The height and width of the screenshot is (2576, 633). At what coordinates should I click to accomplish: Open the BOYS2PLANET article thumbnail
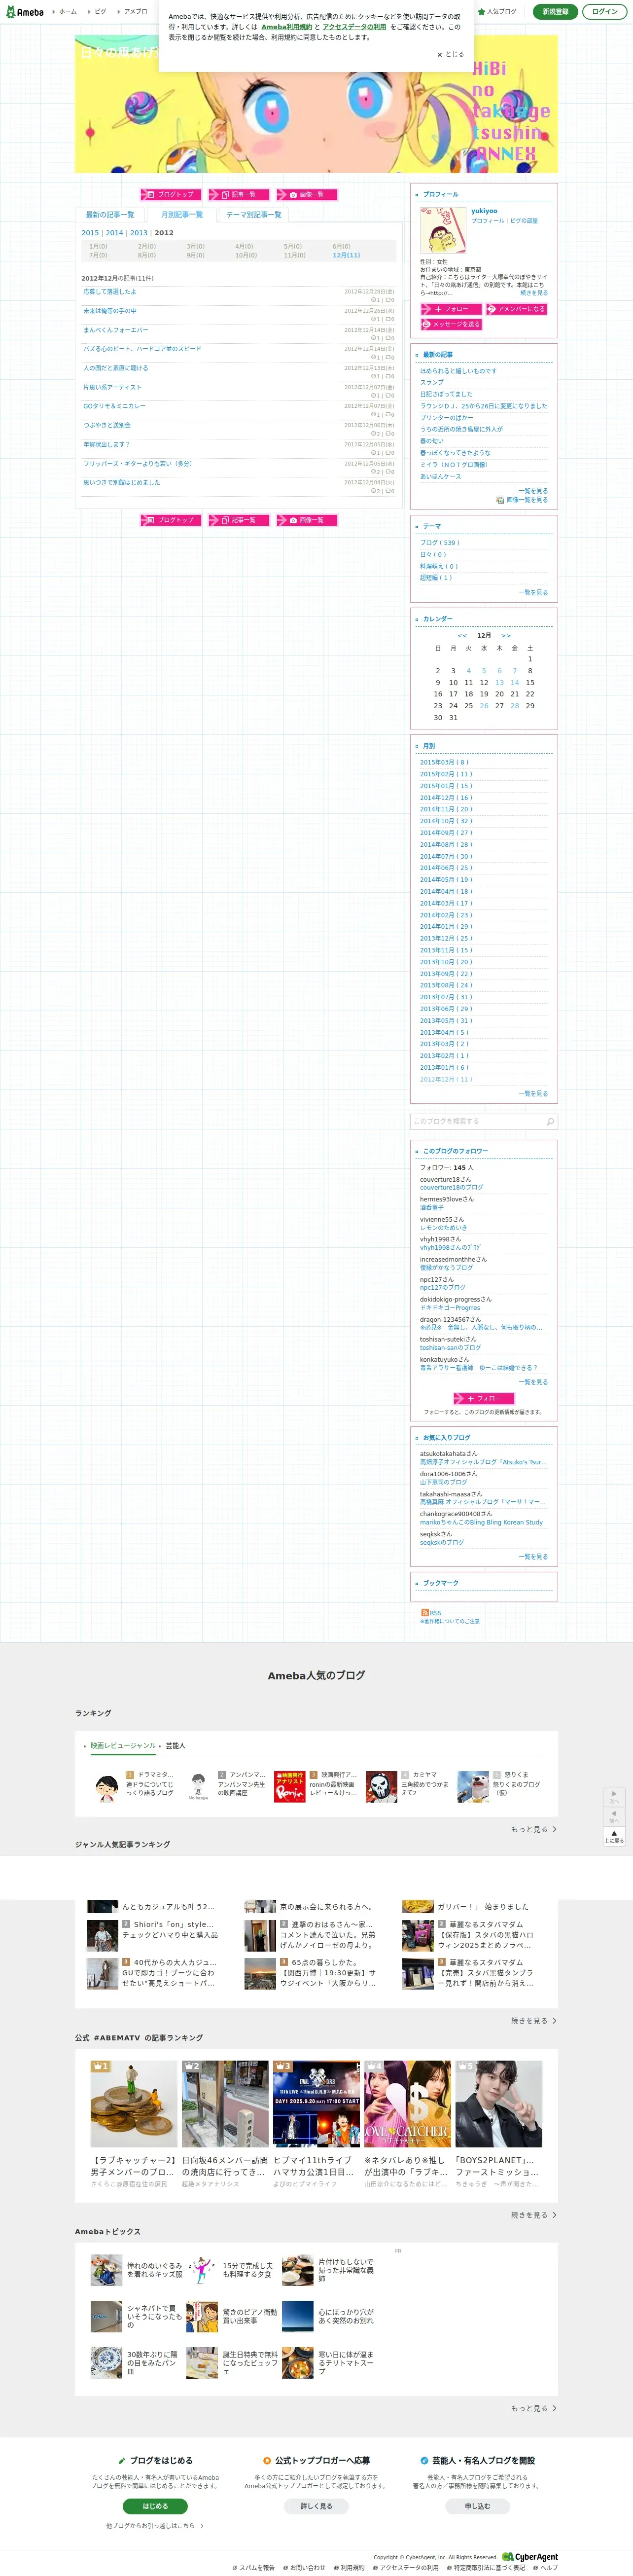pos(499,2104)
